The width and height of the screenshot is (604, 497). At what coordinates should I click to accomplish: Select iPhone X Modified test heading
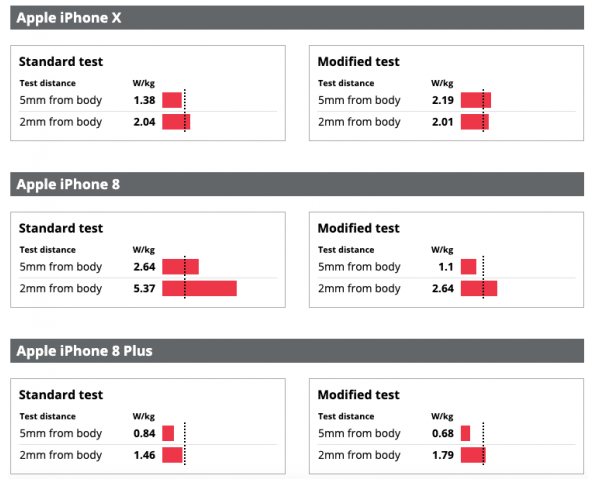pyautogui.click(x=359, y=62)
